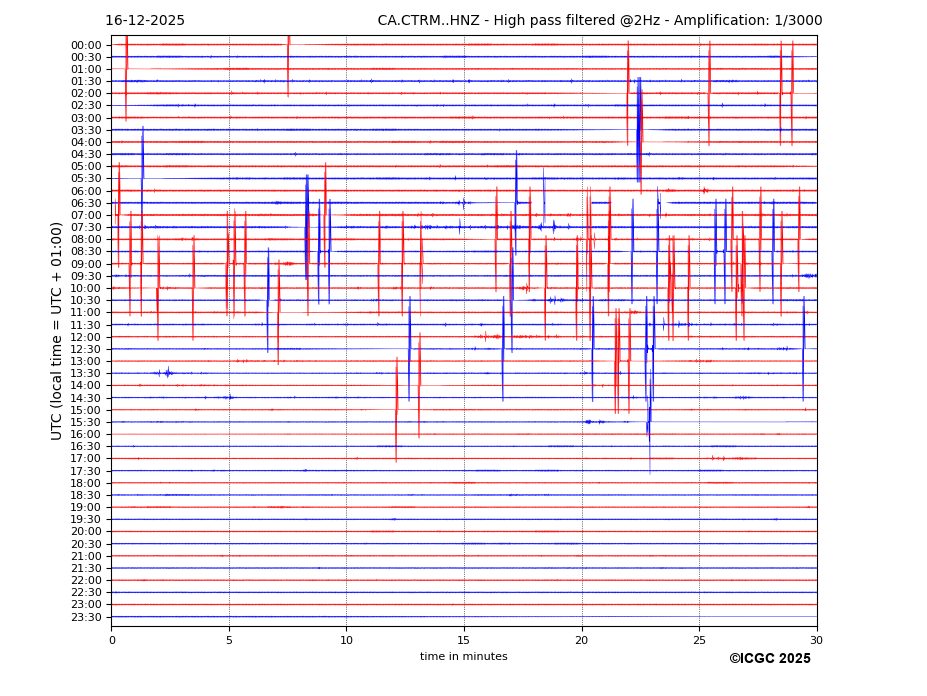Click the date label 16-12-2025
This screenshot has height=696, width=927.
coord(145,21)
